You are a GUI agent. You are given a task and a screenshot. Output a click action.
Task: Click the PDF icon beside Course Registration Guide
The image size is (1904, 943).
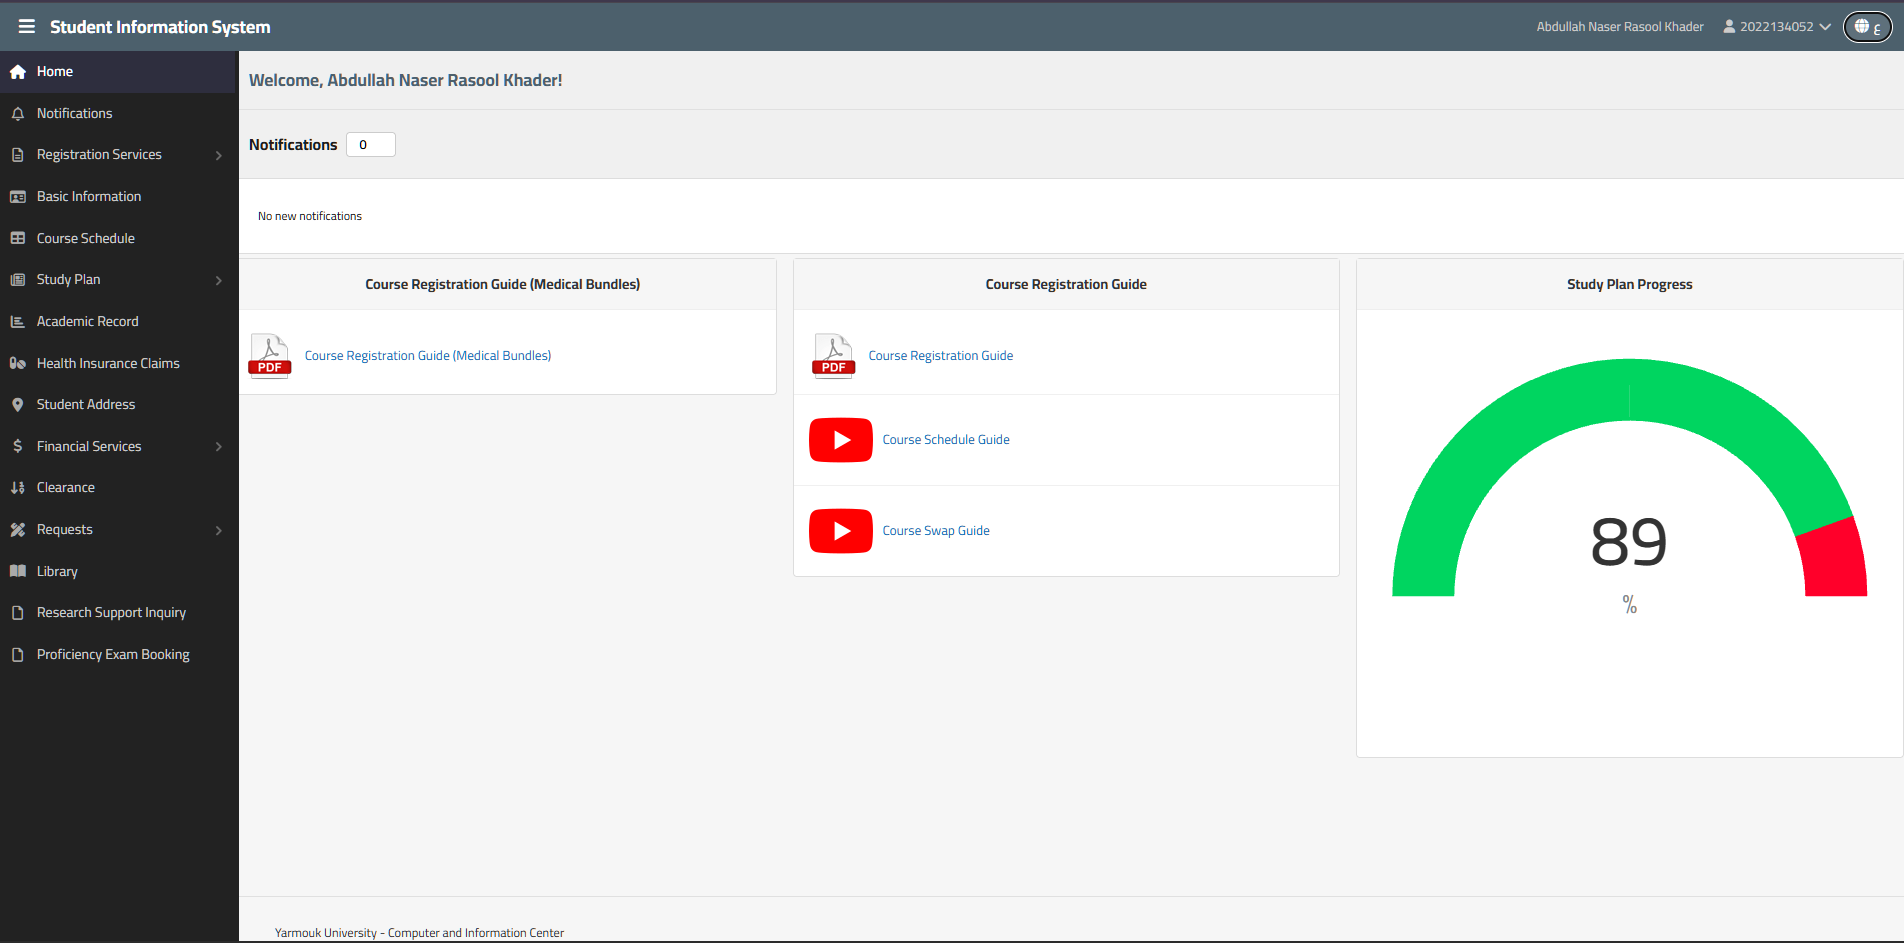coord(834,356)
